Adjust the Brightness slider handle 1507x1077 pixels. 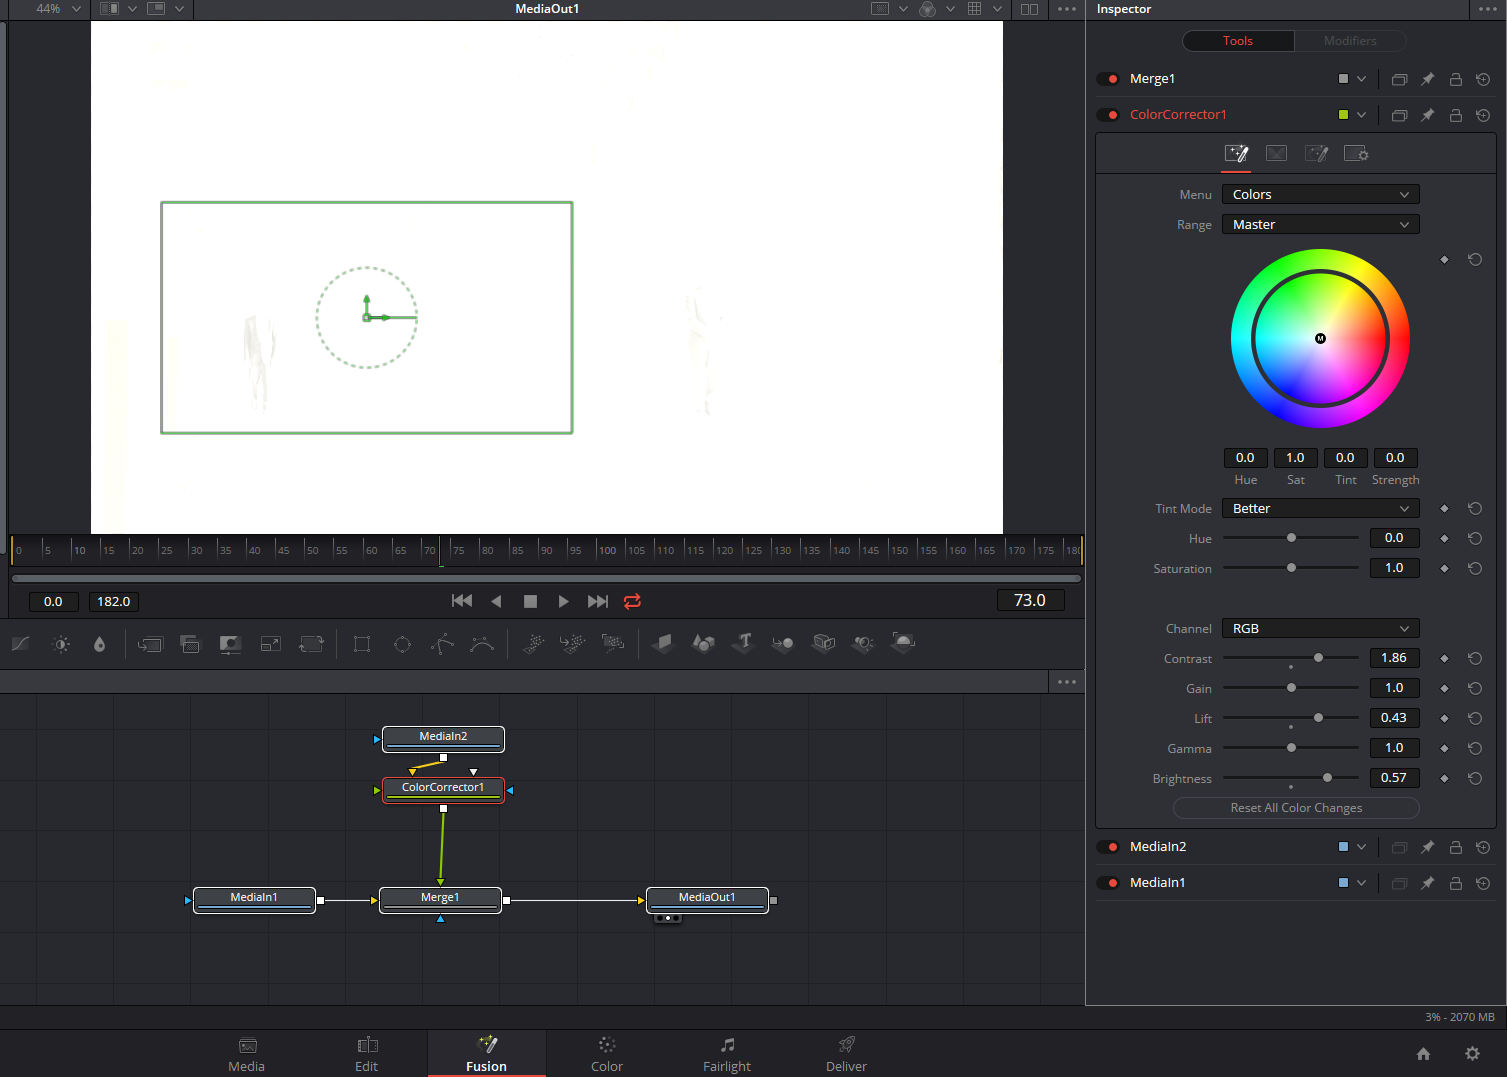(x=1327, y=778)
